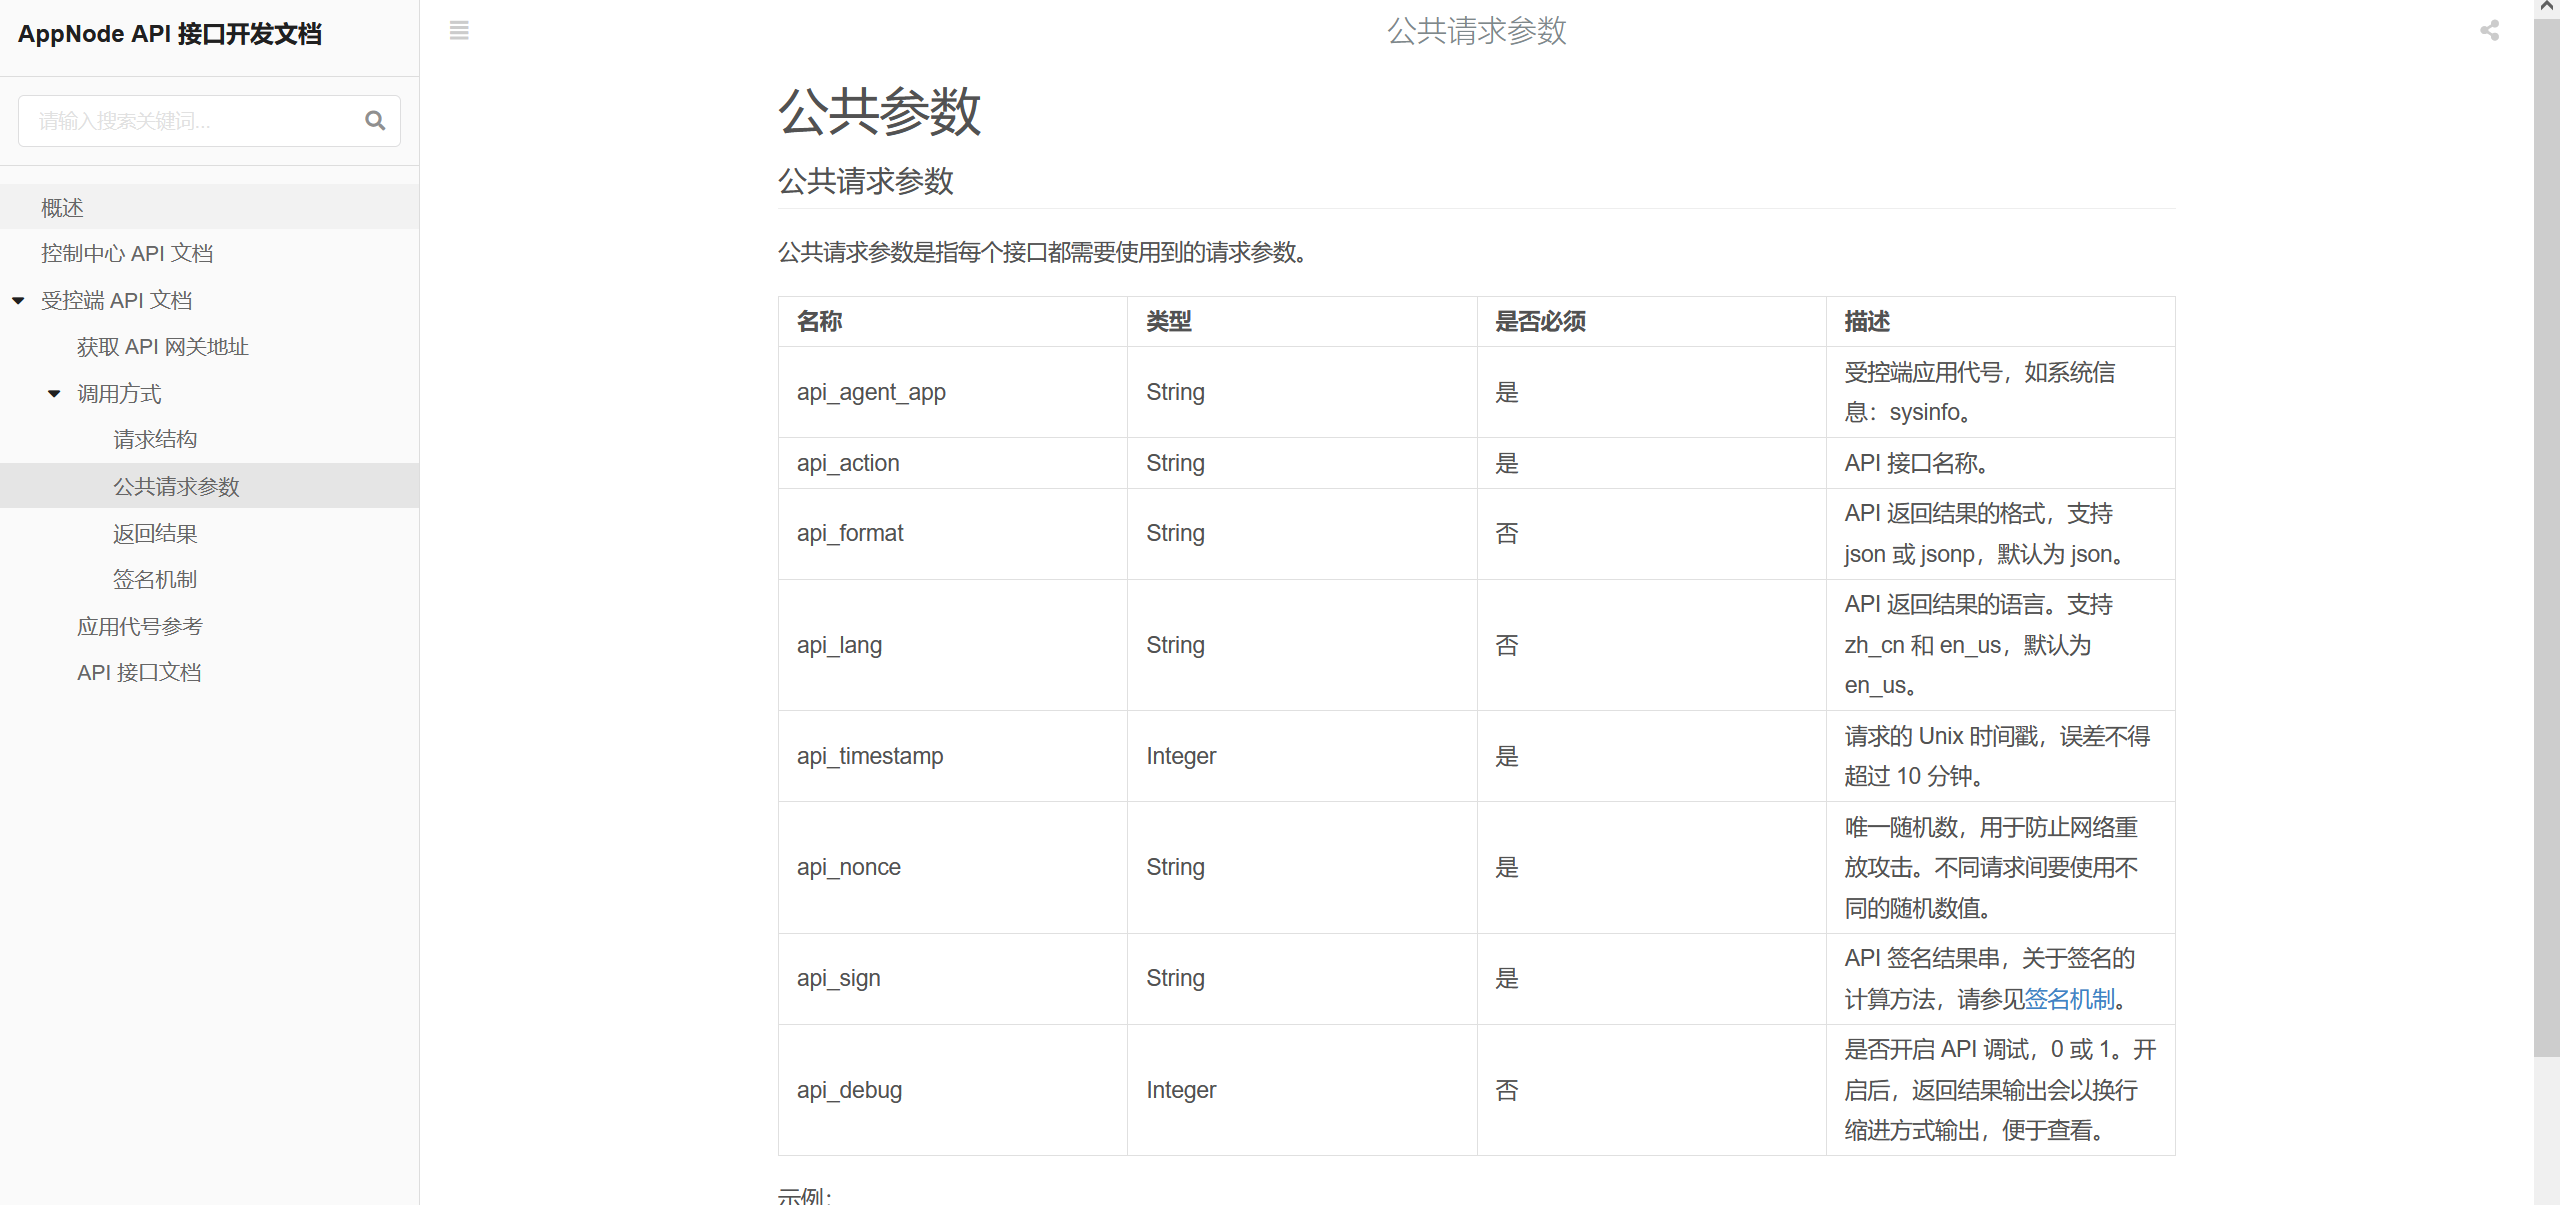Screen dimensions: 2560x1205
Task: Click the api_debug table cell
Action: (x=953, y=1090)
